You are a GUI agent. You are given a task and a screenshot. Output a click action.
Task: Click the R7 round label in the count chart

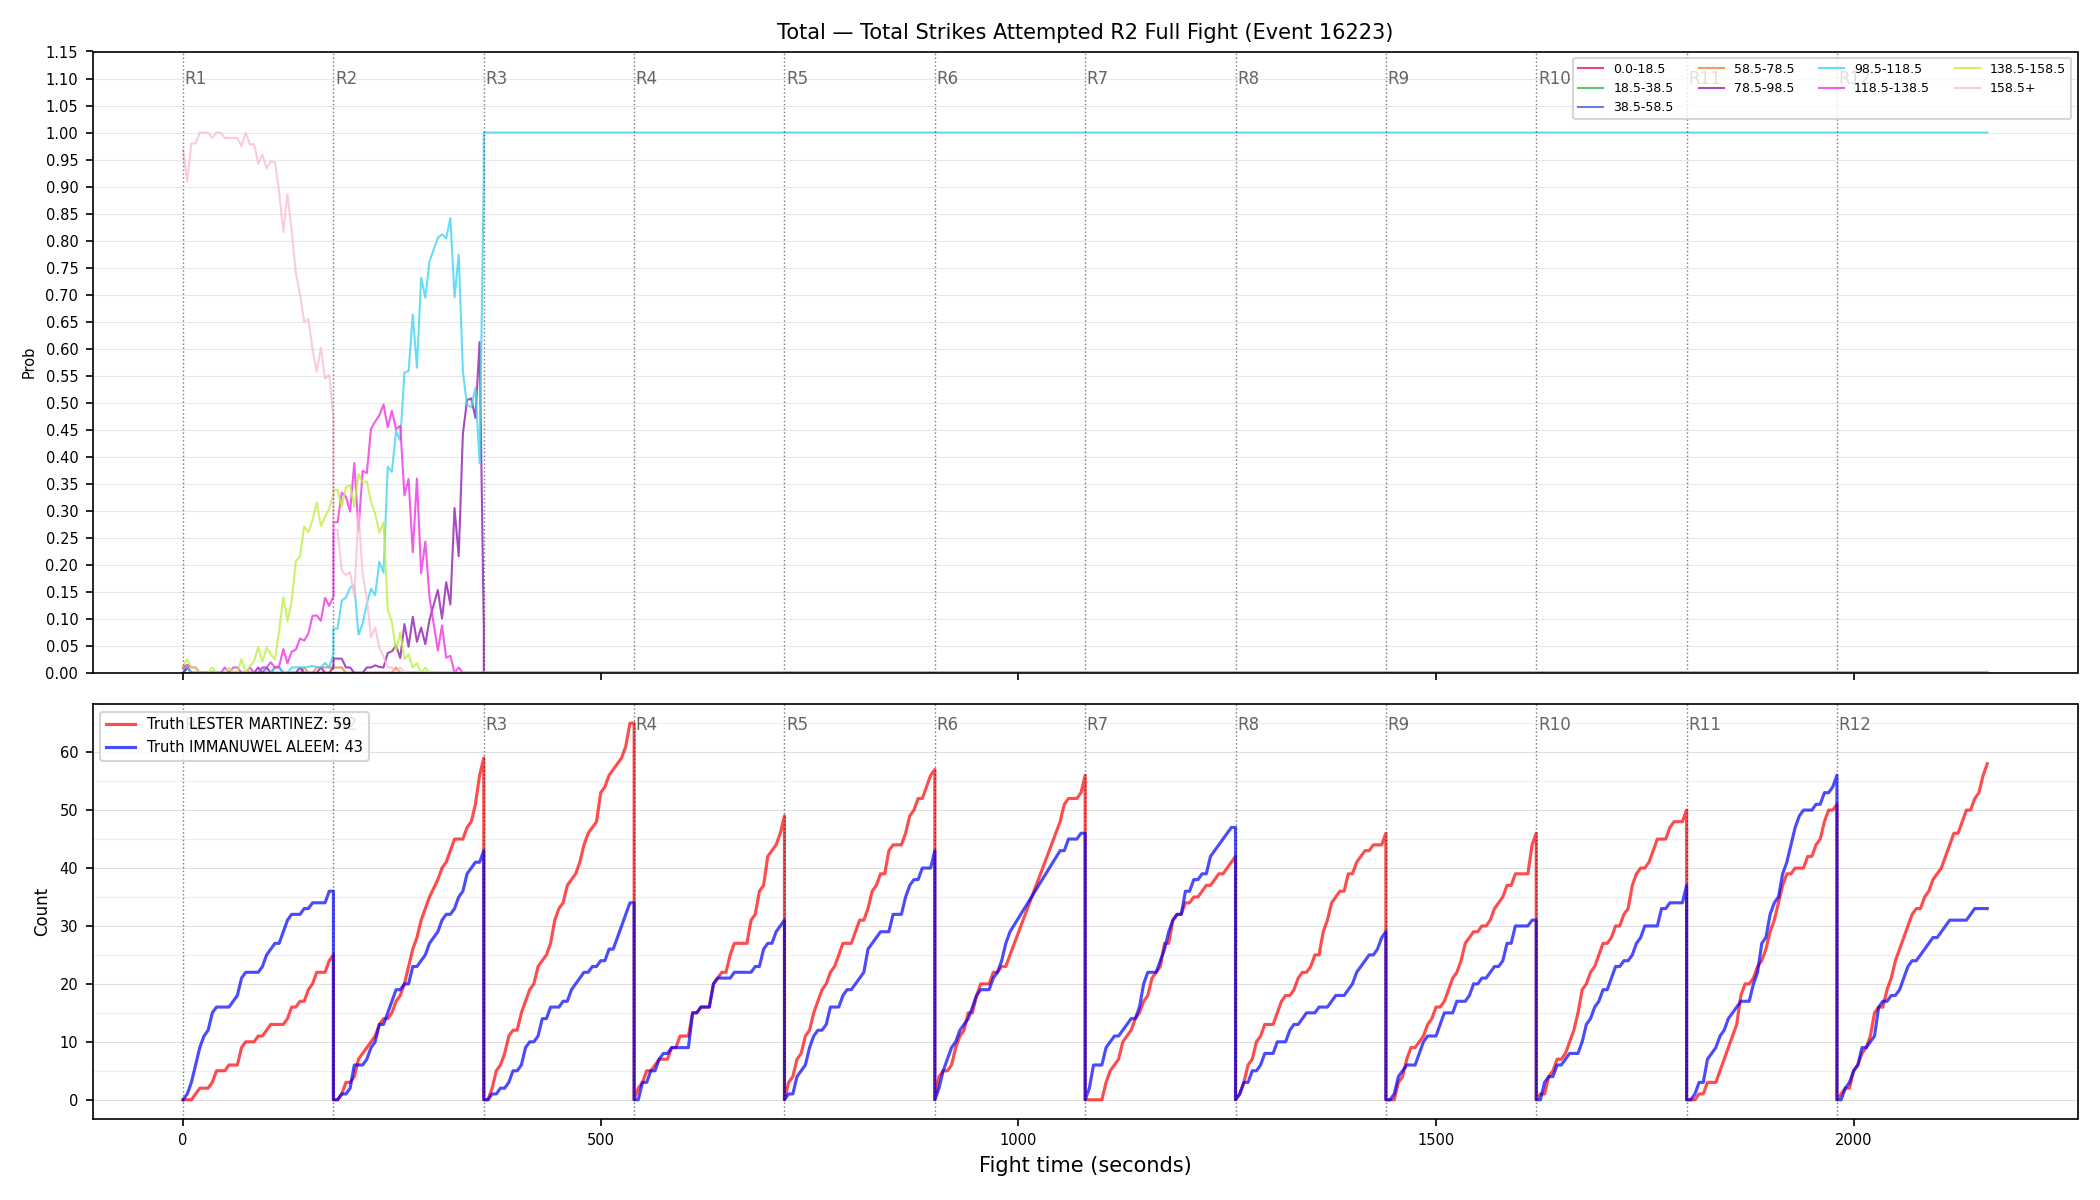tap(1098, 724)
